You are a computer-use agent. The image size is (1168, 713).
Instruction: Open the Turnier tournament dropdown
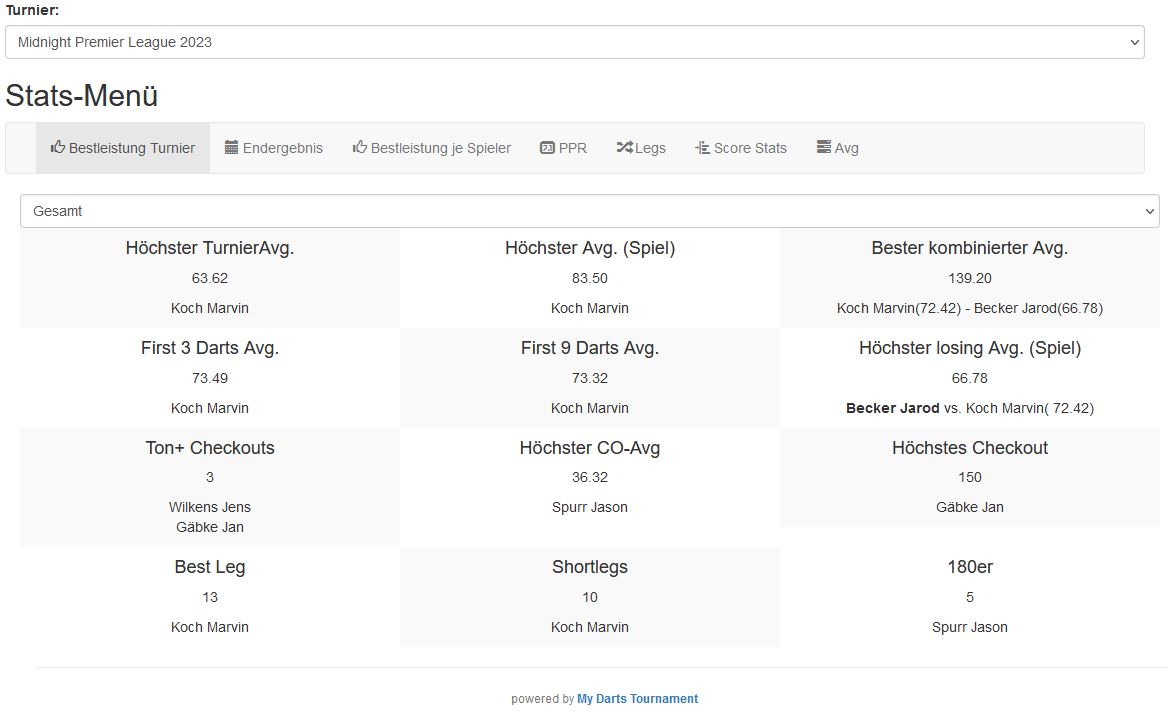click(574, 42)
